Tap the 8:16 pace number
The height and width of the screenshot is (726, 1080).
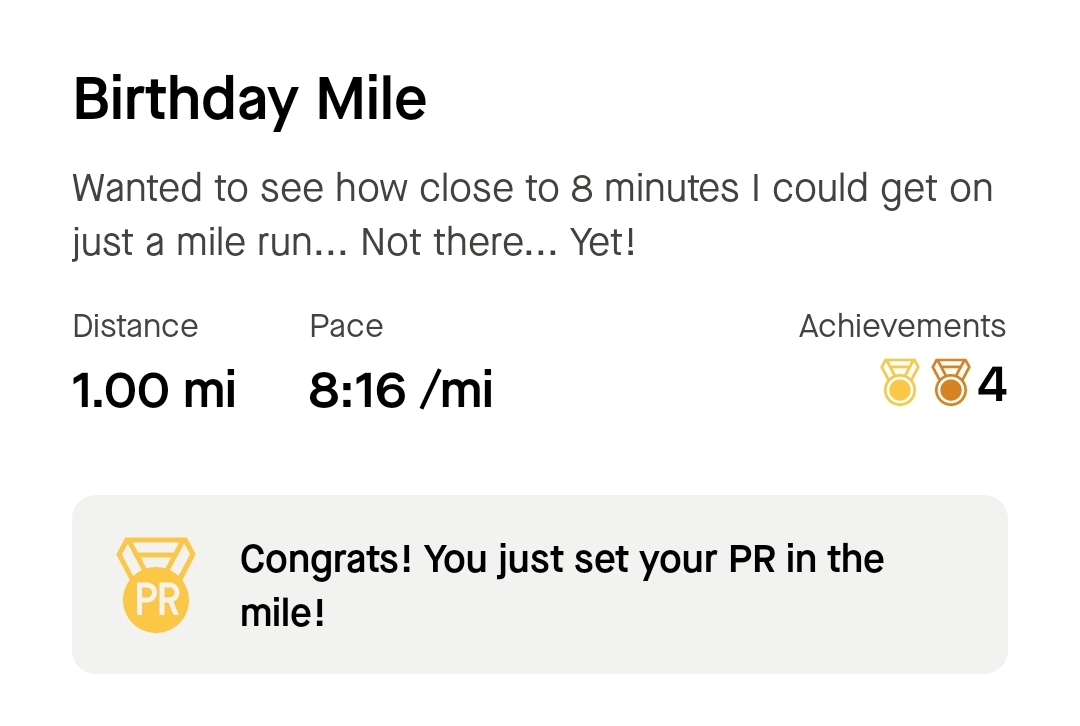(356, 390)
